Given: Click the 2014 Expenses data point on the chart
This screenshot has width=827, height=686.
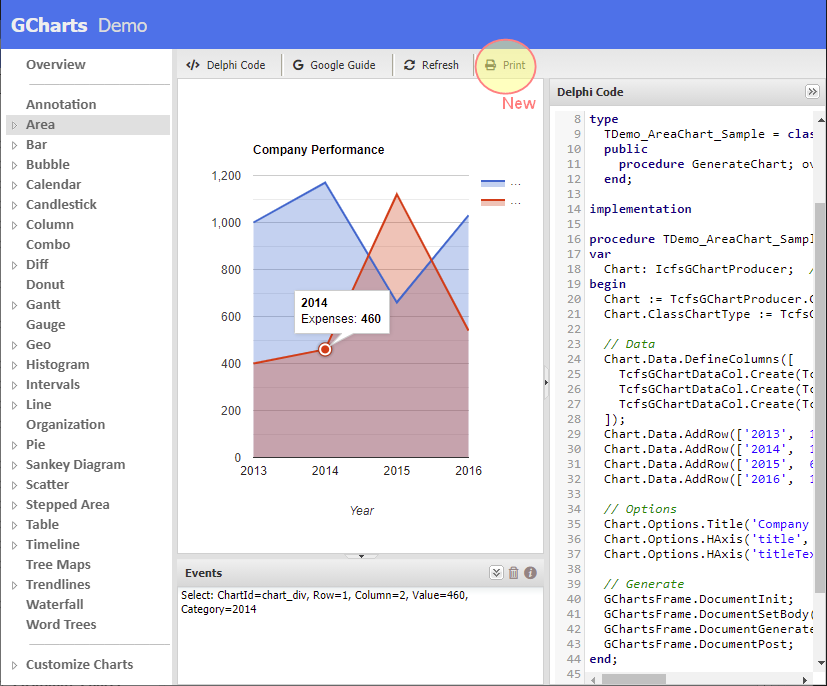Looking at the screenshot, I should click(325, 349).
